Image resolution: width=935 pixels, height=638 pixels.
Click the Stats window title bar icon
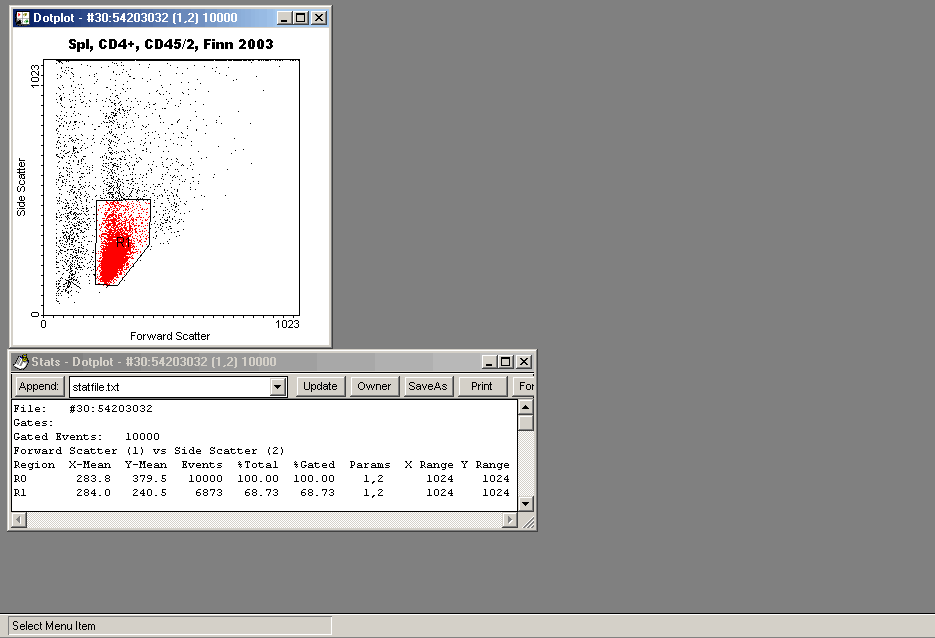[20, 362]
